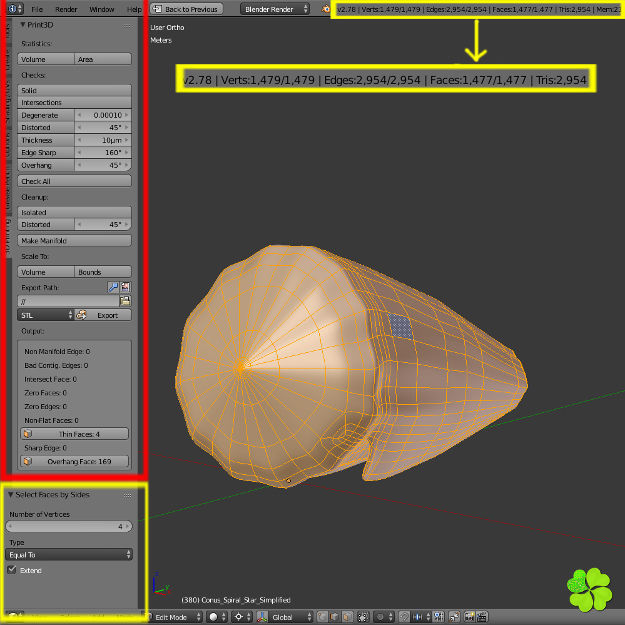
Task: Click the Print3D panel drag grip
Action: pyautogui.click(x=128, y=25)
